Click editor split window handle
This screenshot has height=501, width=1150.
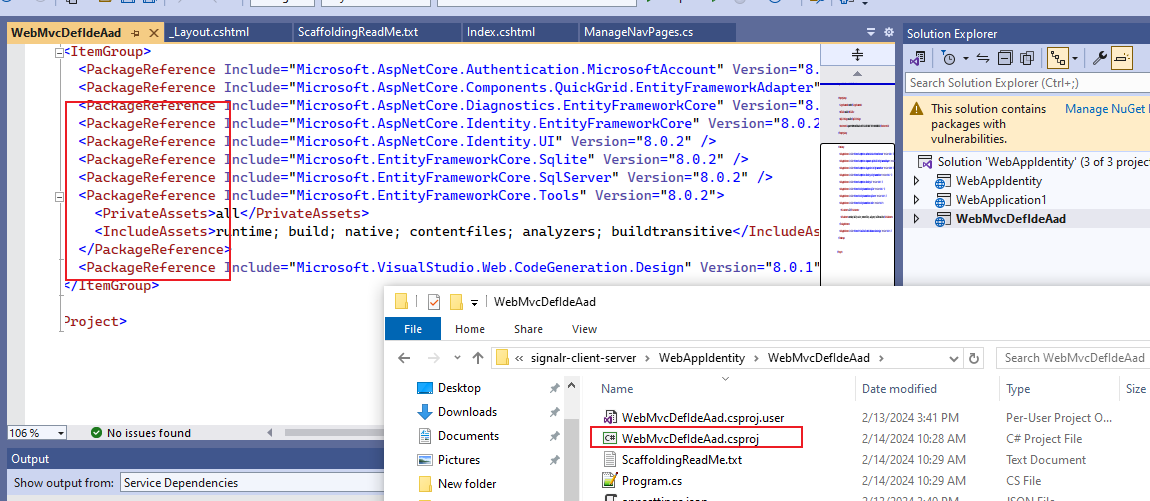point(858,55)
